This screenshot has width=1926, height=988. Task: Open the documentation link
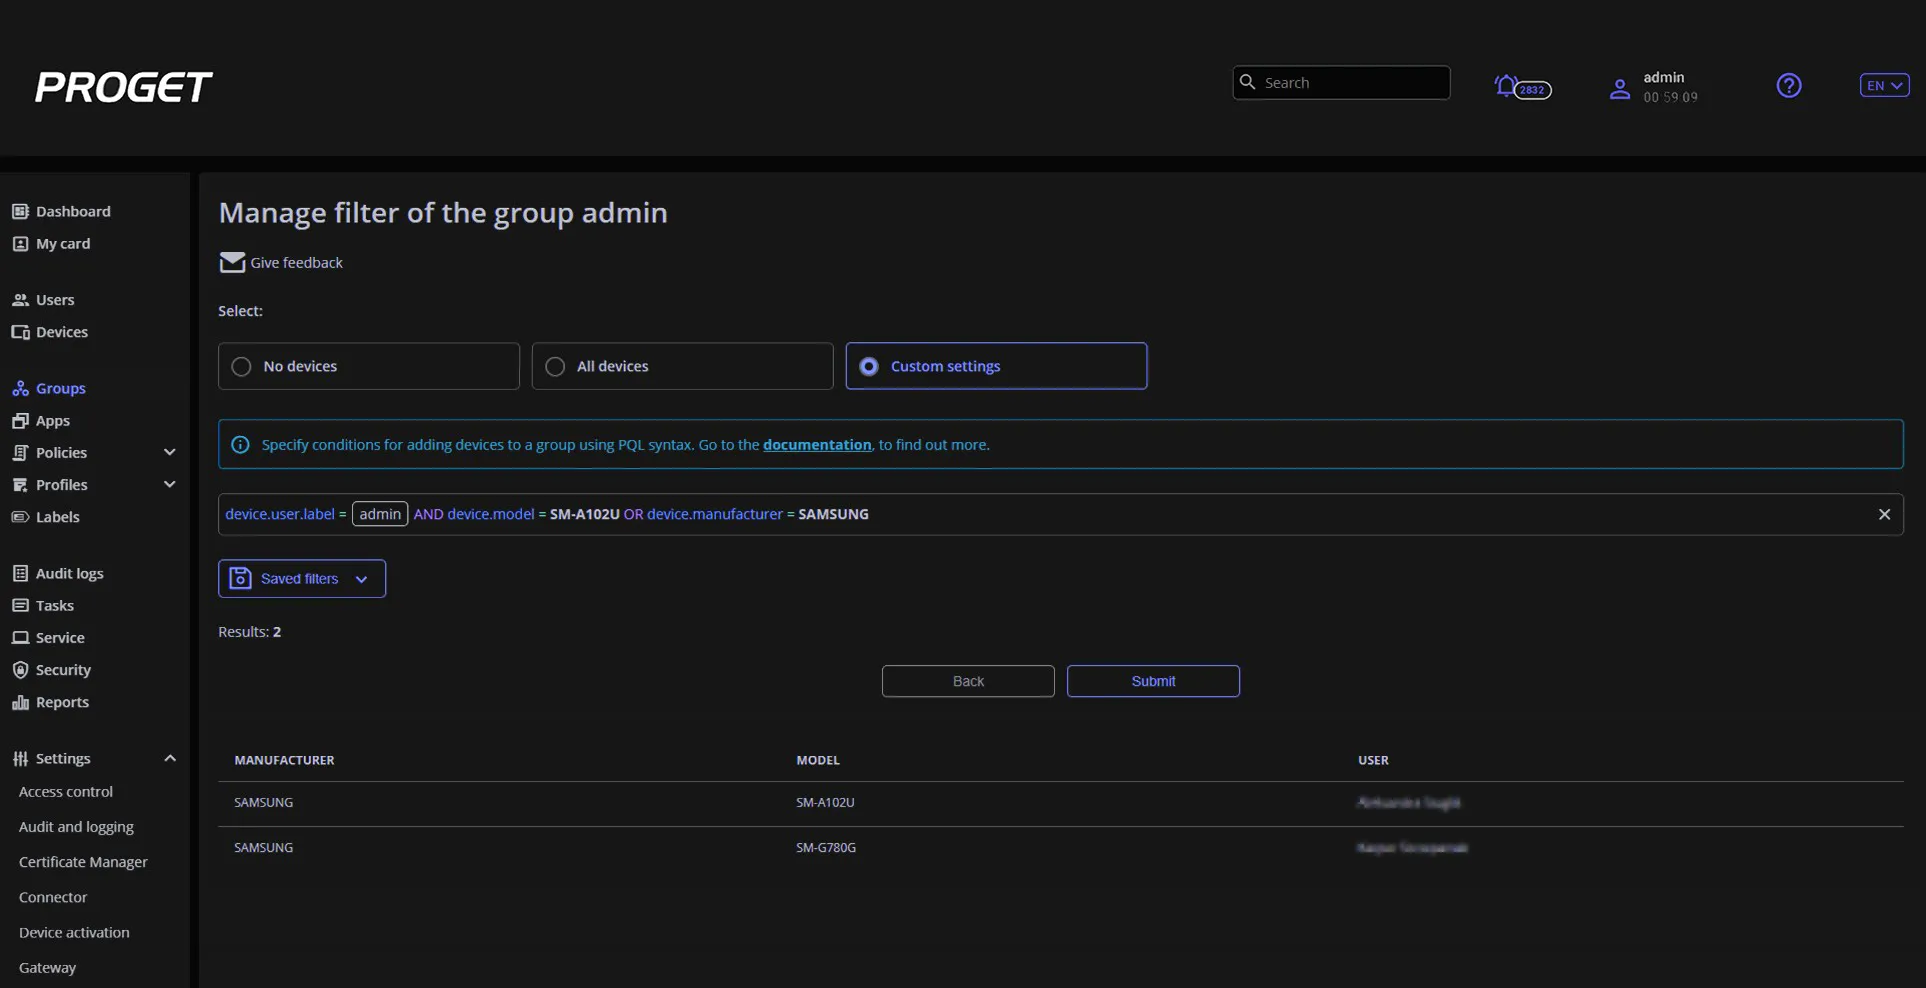[817, 445]
